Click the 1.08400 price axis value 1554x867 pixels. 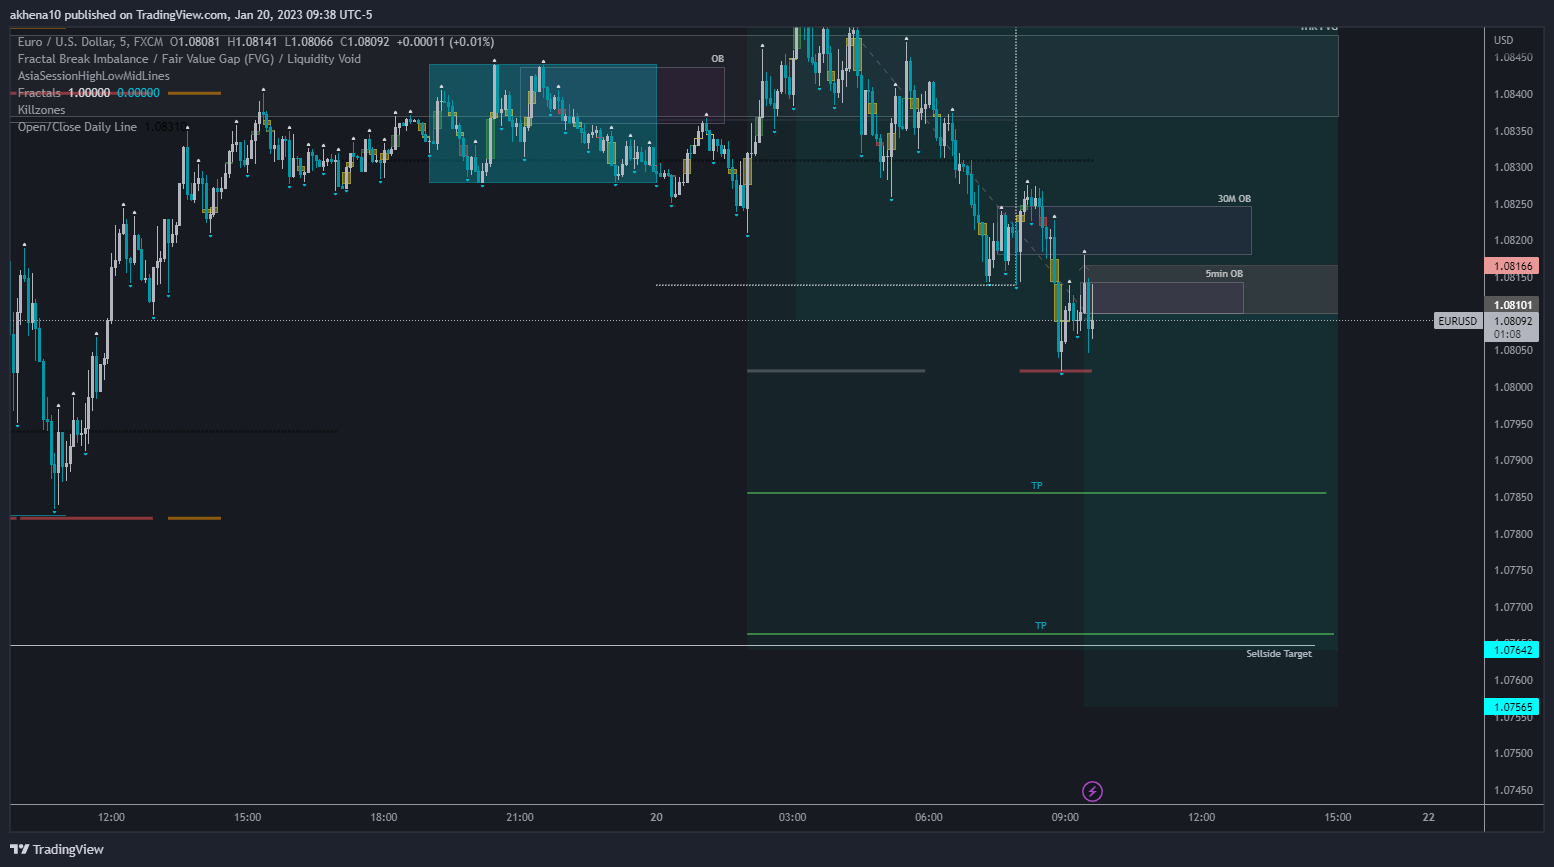click(x=1513, y=94)
